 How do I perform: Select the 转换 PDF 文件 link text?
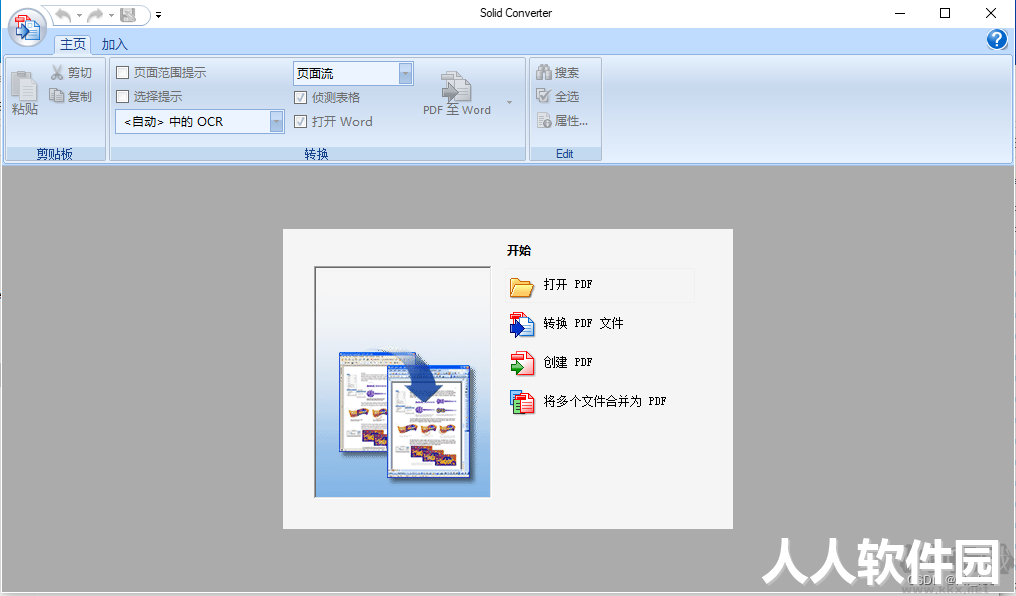click(x=583, y=323)
